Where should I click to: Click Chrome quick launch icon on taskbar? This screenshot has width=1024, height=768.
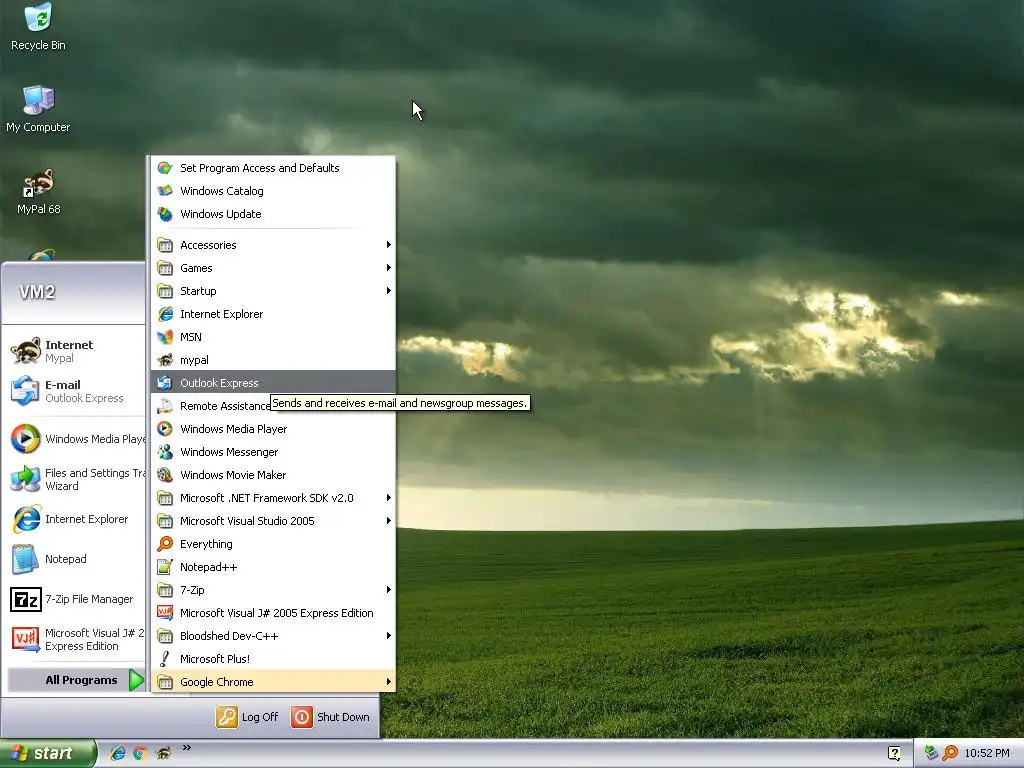click(x=140, y=753)
